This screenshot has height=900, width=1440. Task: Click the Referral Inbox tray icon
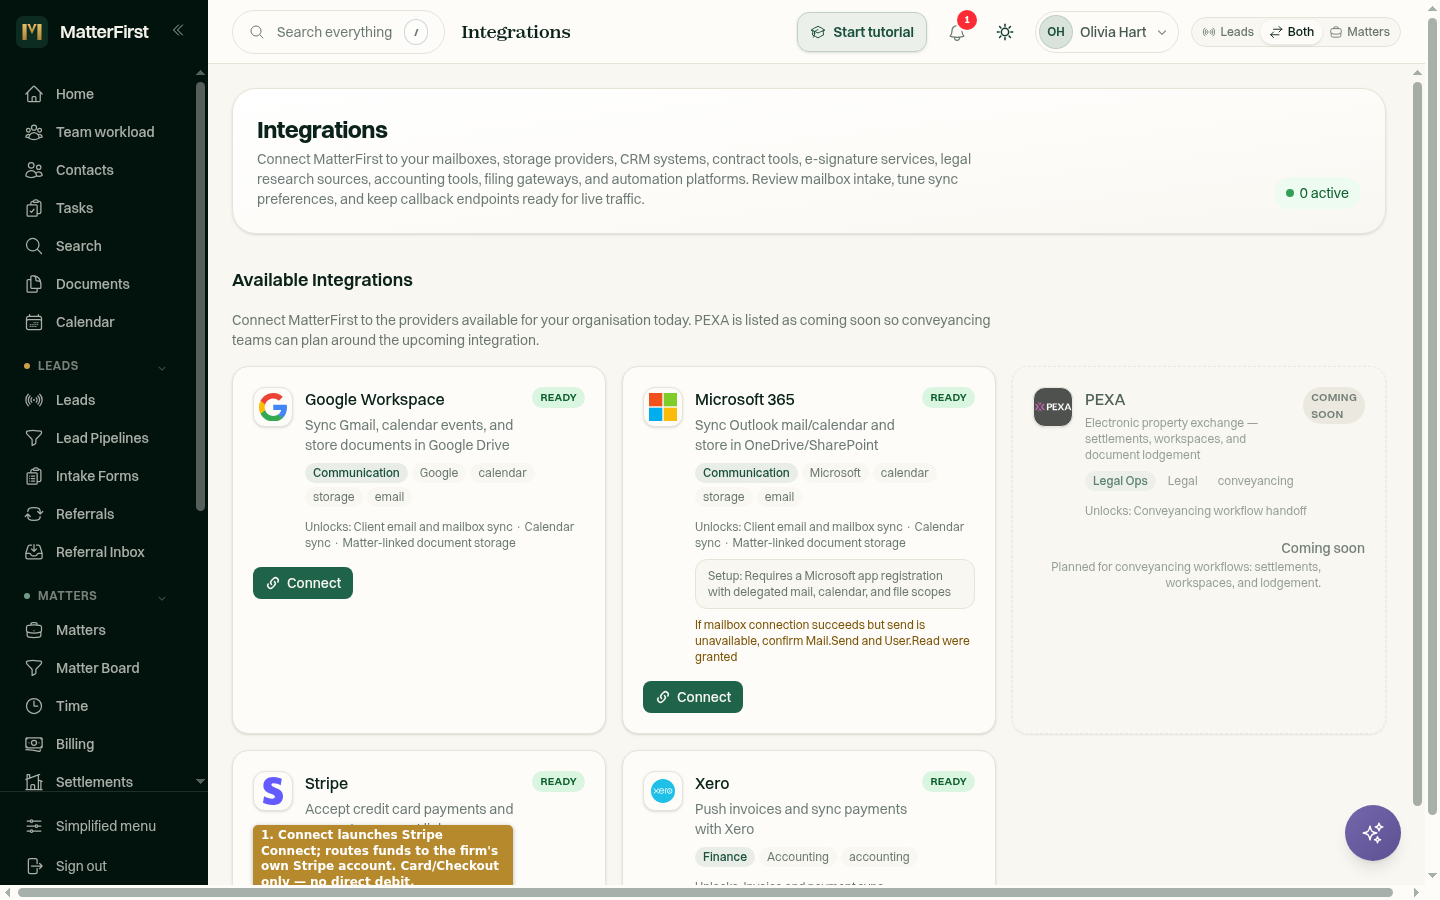coord(34,552)
